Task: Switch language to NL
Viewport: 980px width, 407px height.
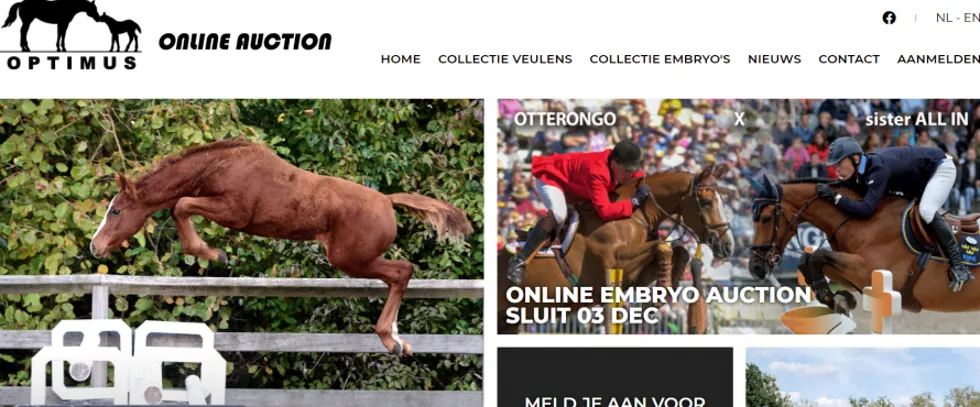Action: tap(944, 18)
